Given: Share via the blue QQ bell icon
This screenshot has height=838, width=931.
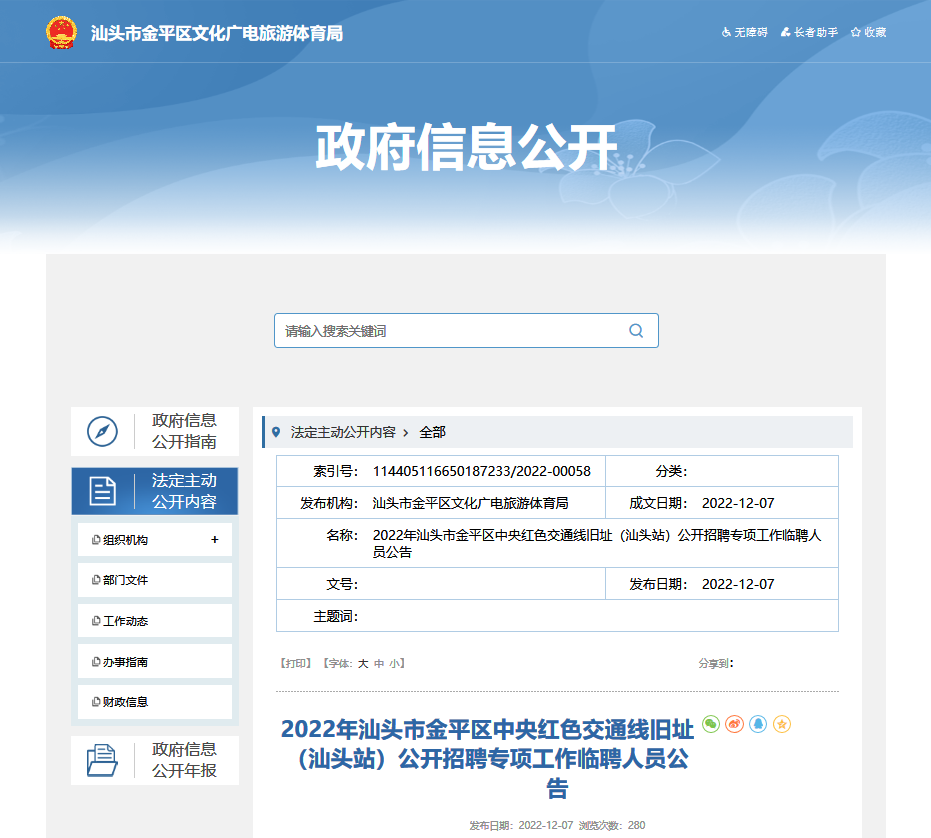Looking at the screenshot, I should coord(758,724).
